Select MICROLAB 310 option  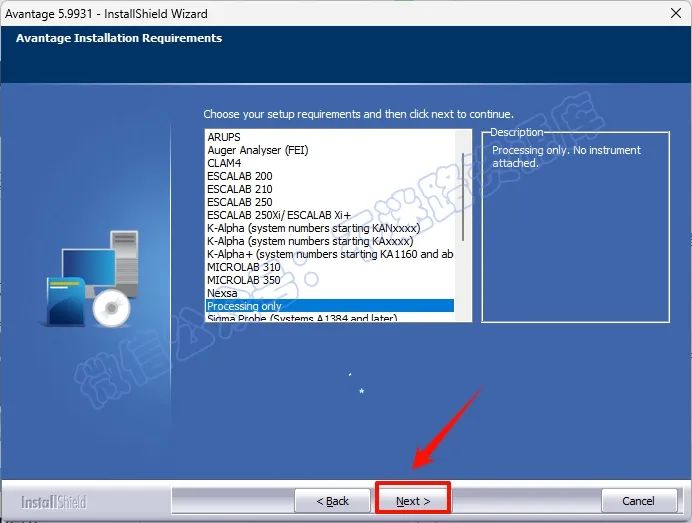click(329, 267)
